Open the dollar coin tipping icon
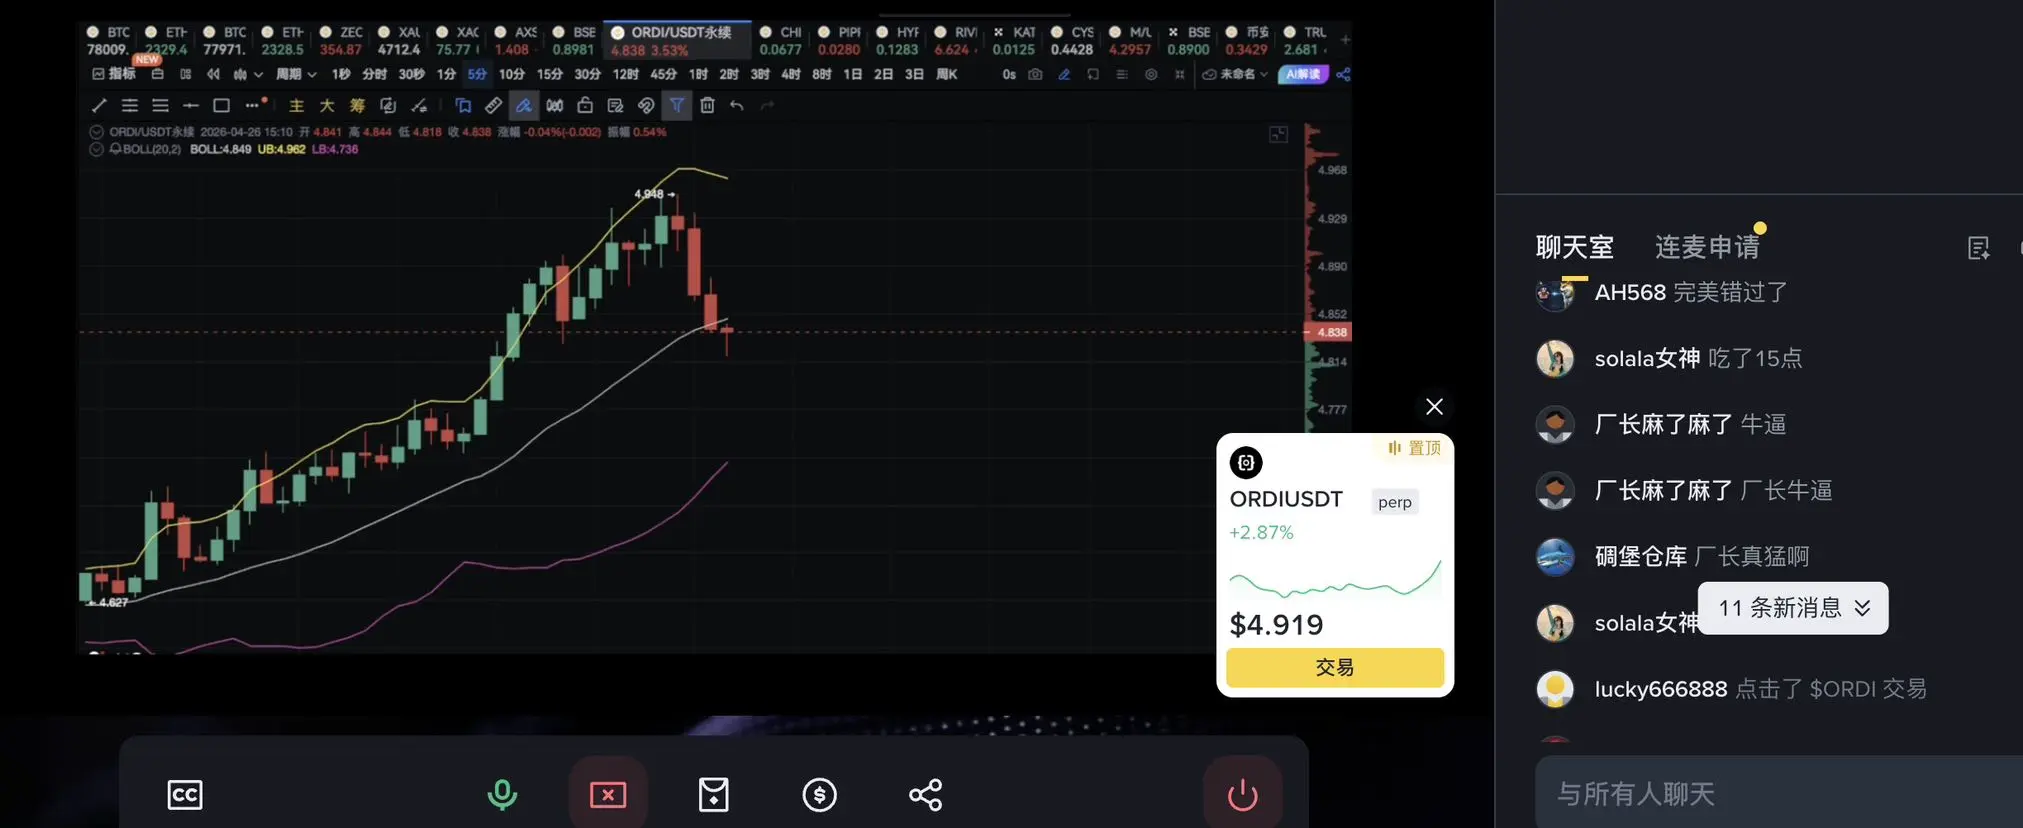Viewport: 2023px width, 828px height. pyautogui.click(x=819, y=795)
